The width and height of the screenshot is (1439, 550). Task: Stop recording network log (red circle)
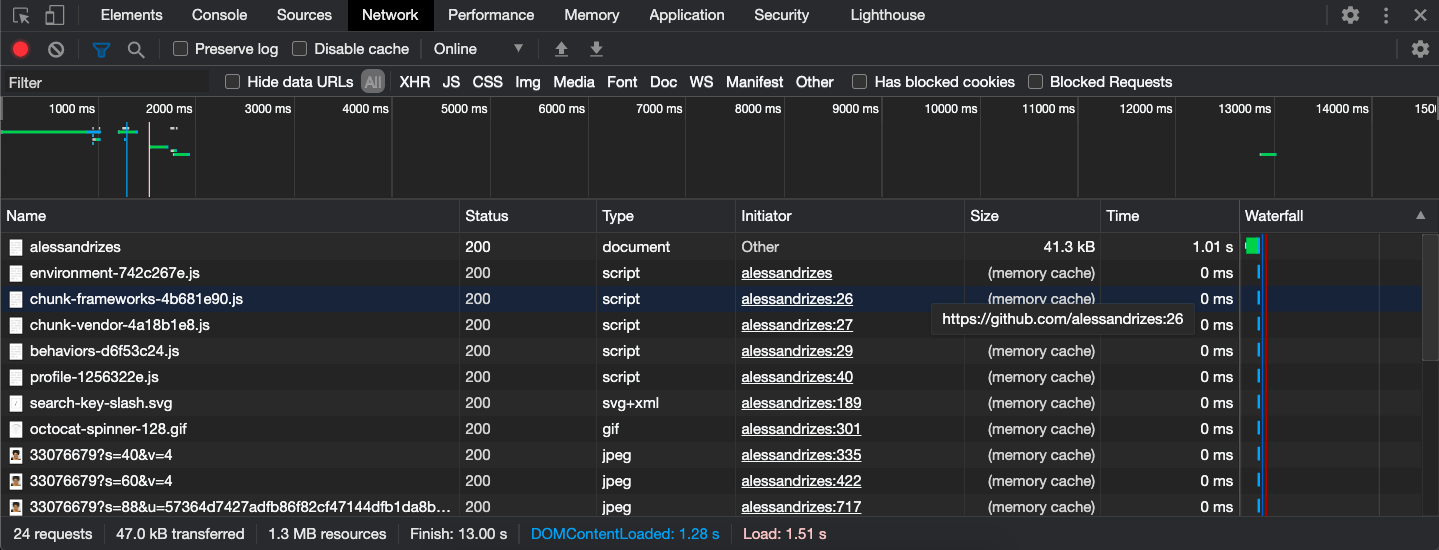(x=21, y=49)
